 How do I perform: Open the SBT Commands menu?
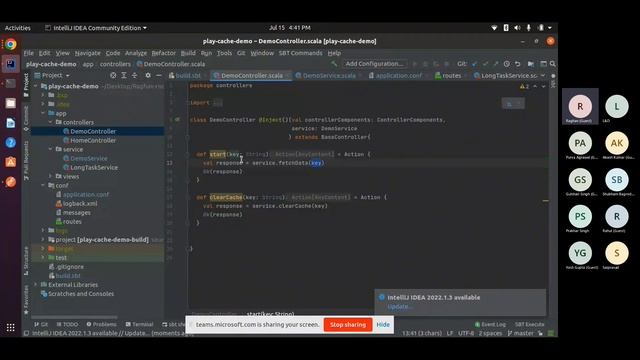(300, 53)
